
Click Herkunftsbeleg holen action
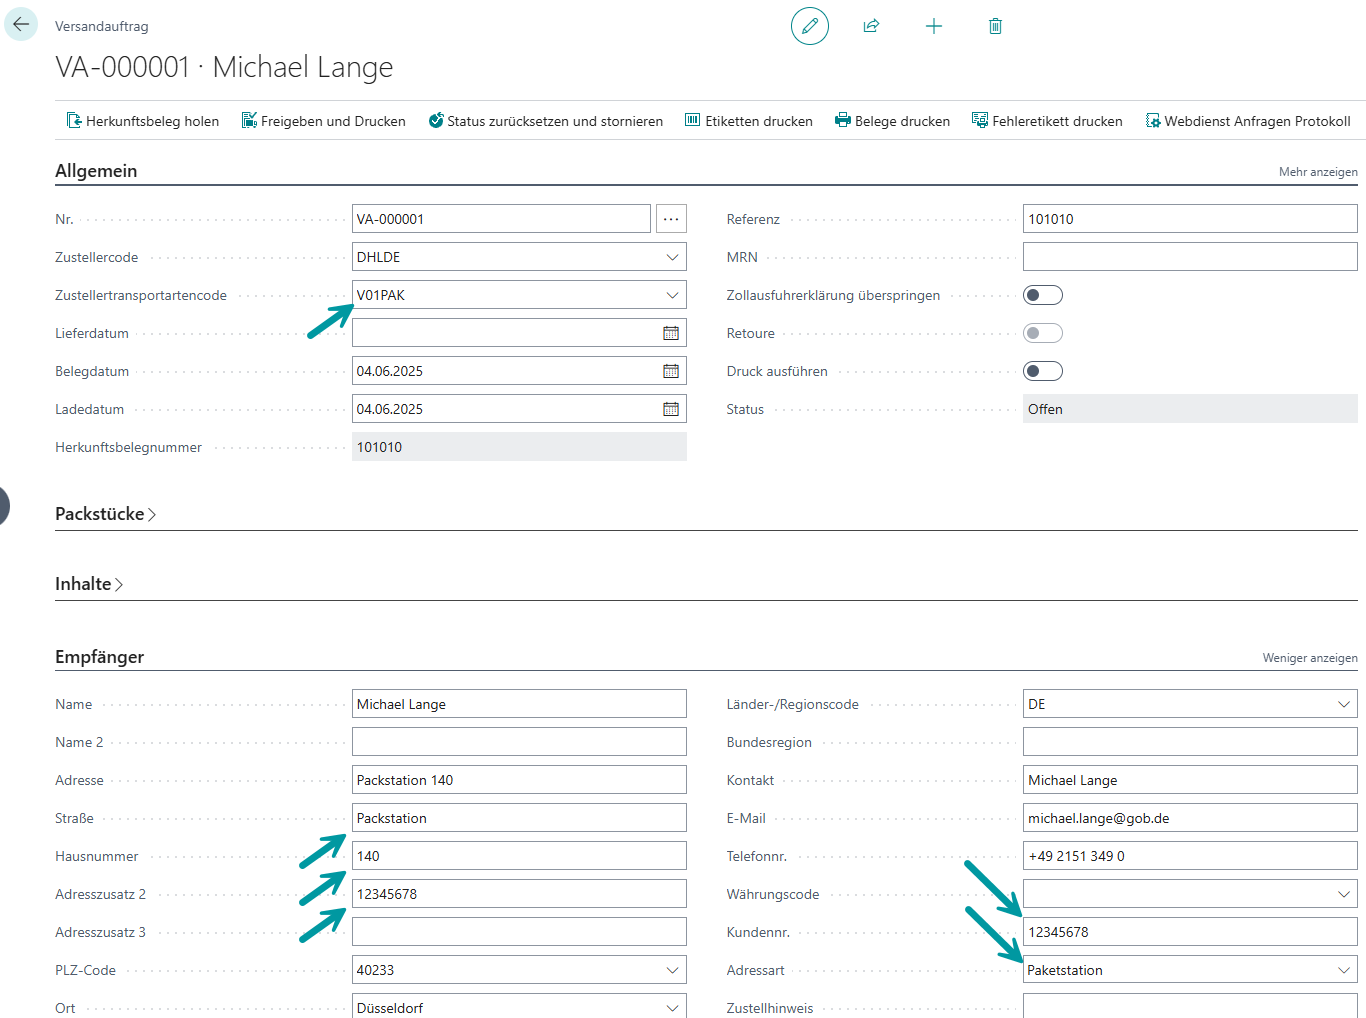pyautogui.click(x=143, y=121)
